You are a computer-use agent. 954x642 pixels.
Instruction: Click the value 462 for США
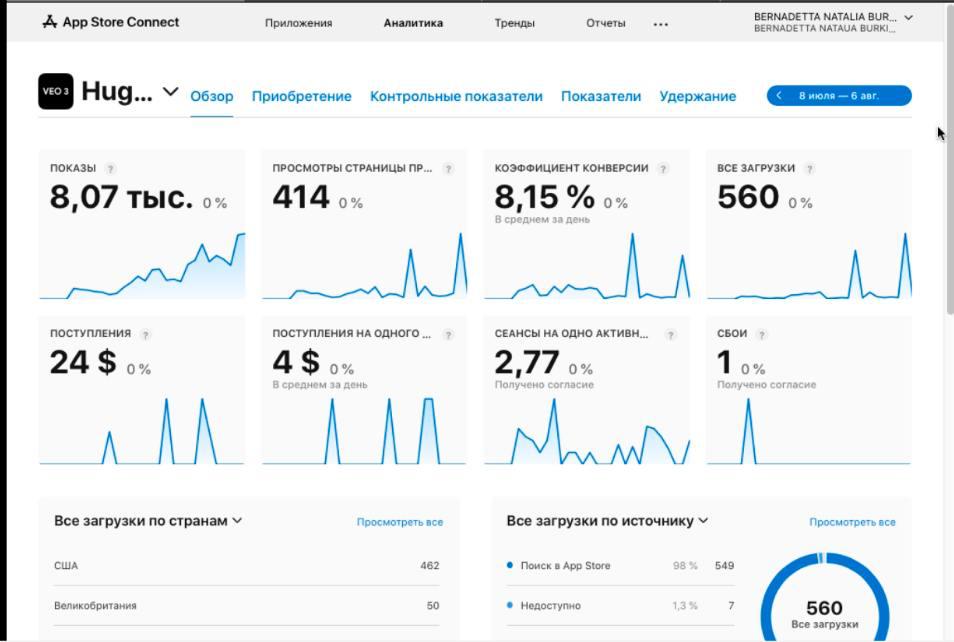click(x=430, y=565)
